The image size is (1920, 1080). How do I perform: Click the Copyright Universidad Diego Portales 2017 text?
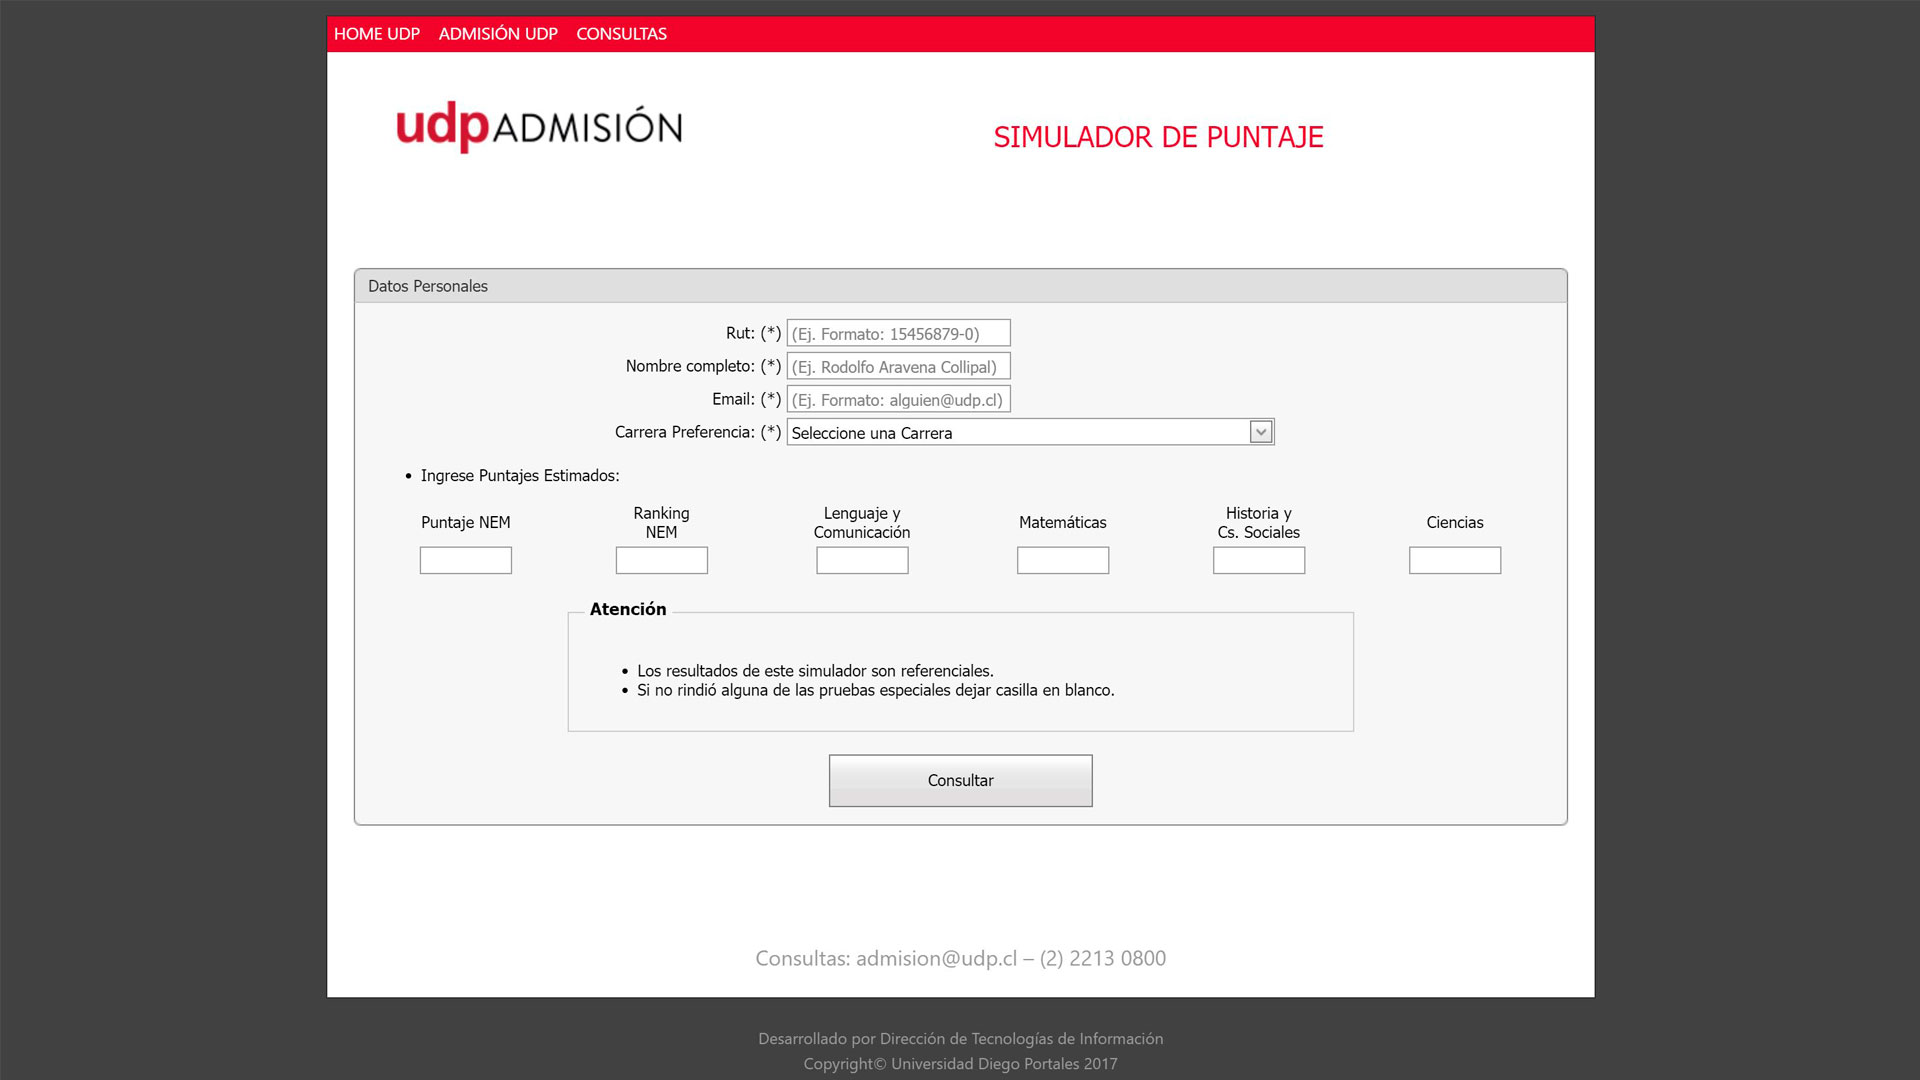[x=960, y=1064]
